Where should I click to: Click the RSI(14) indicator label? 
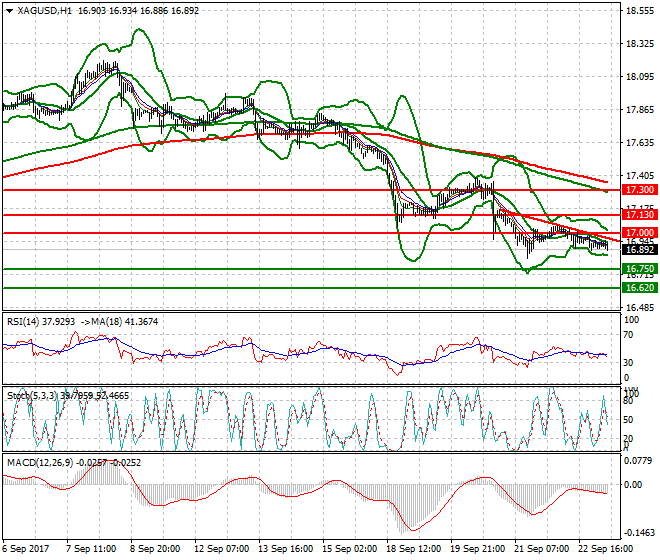(27, 321)
